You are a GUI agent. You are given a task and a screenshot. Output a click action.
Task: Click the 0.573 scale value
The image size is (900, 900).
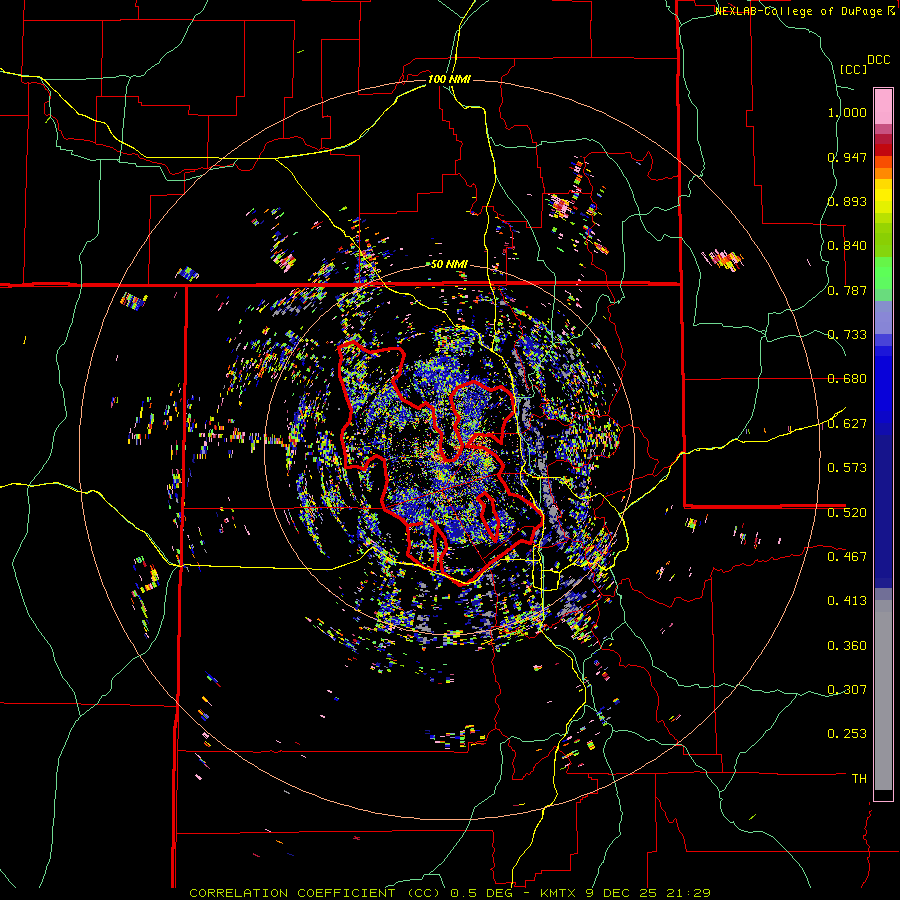click(847, 468)
